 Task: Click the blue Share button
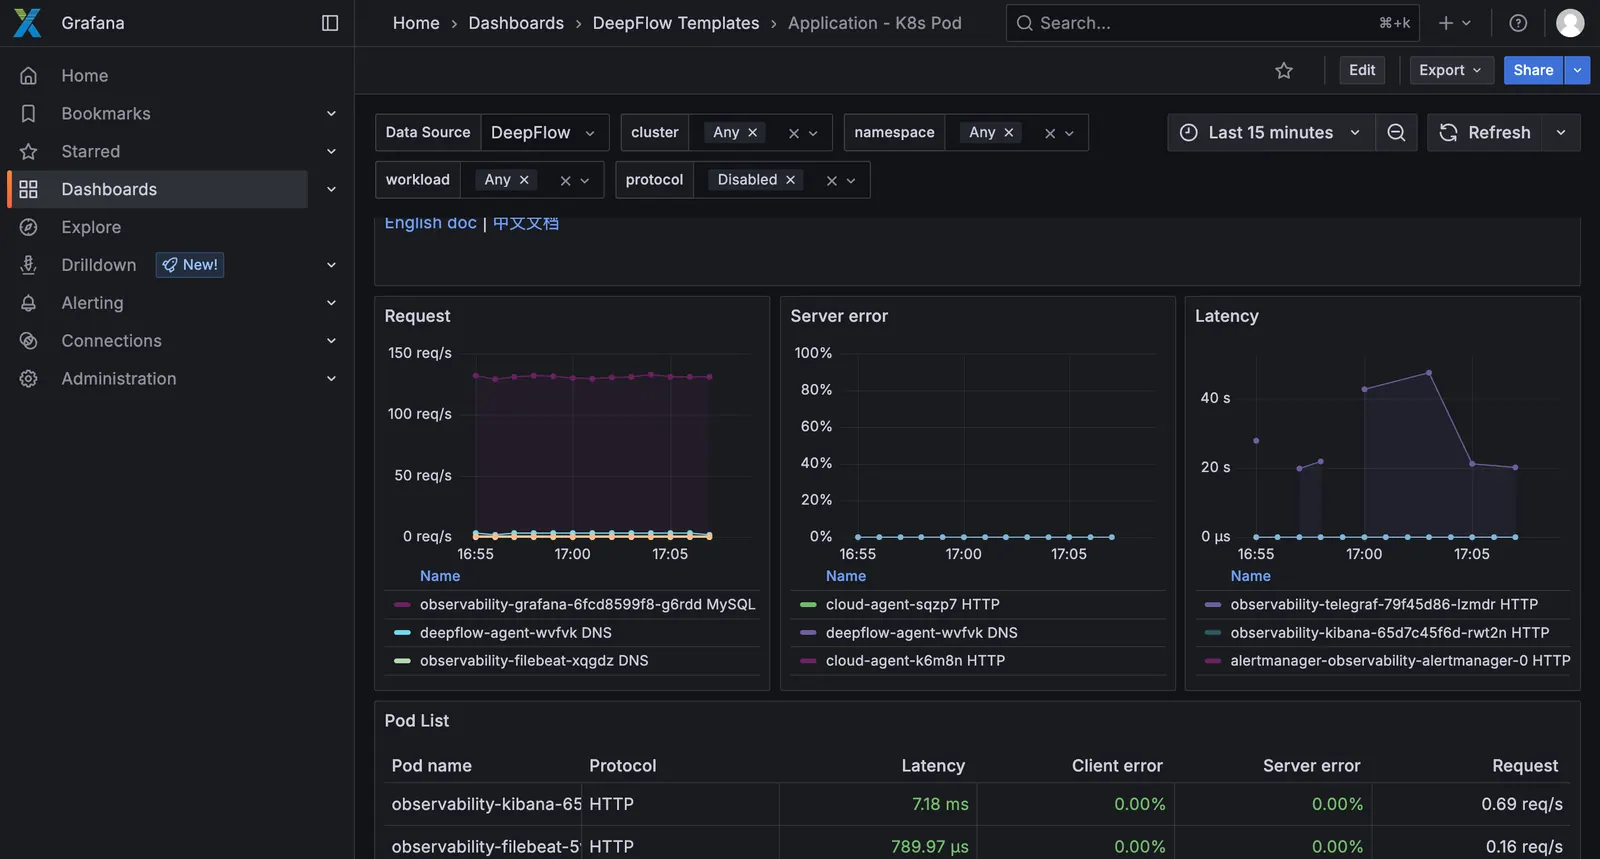coord(1533,70)
